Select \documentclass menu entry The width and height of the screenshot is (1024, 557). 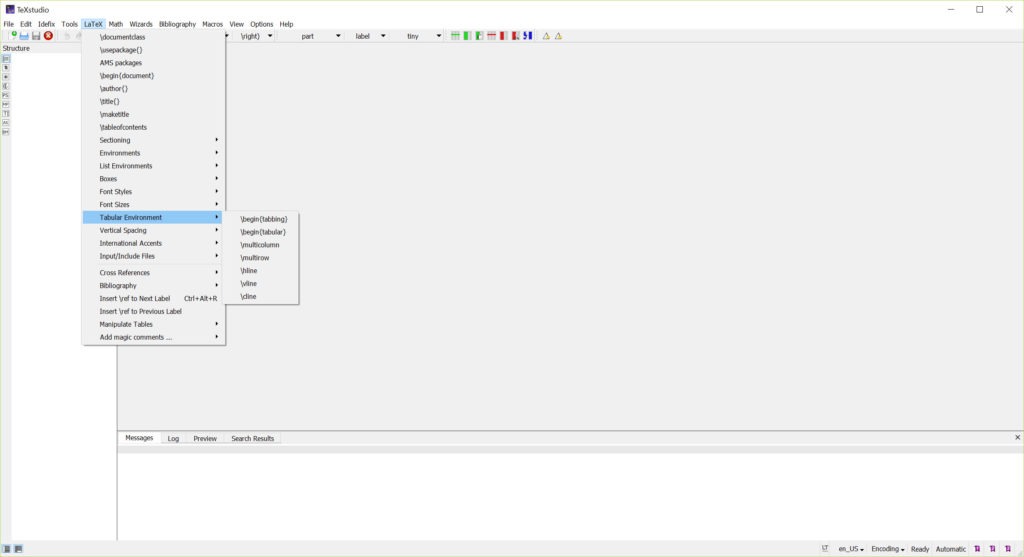point(153,37)
